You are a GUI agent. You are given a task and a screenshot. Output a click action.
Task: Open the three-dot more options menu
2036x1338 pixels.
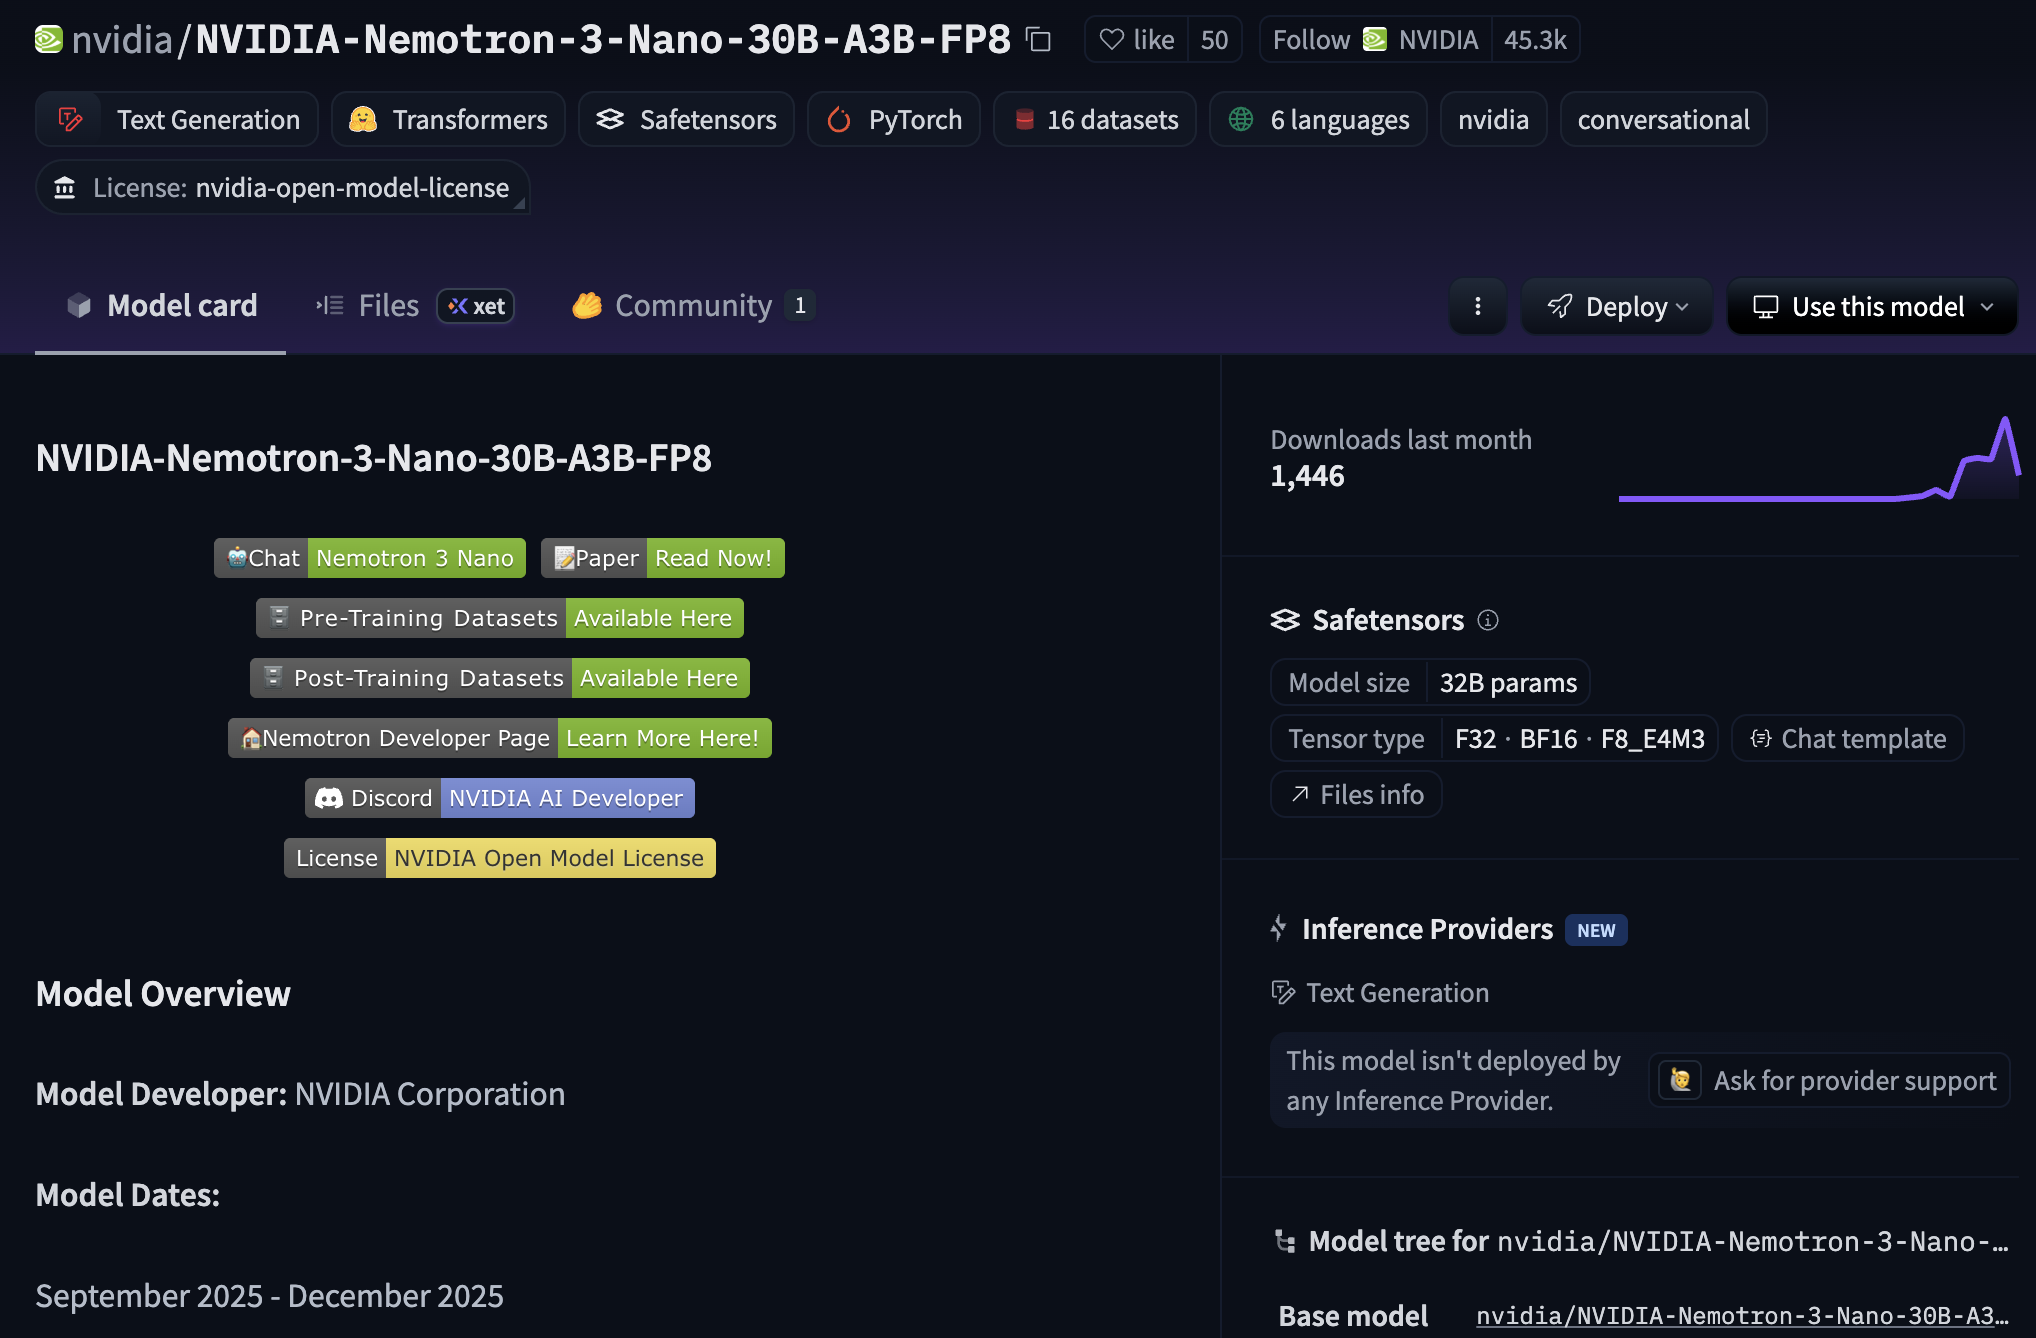pos(1477,306)
